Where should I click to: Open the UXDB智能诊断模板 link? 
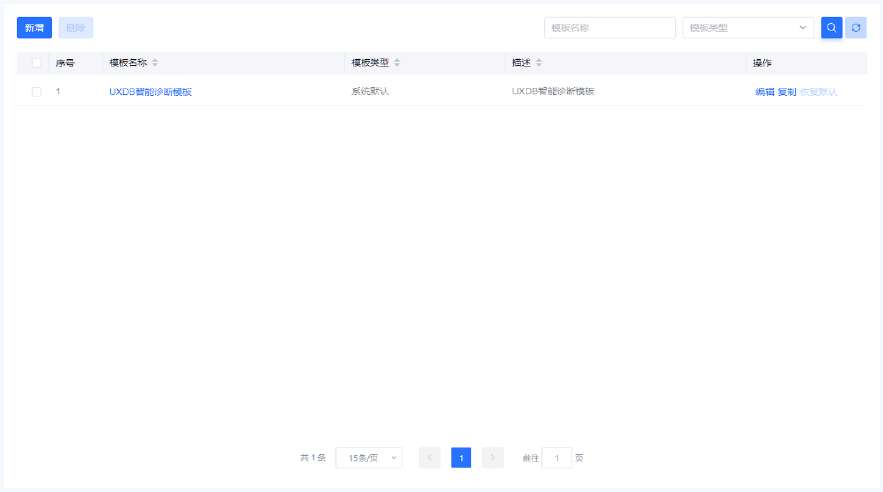[x=150, y=92]
